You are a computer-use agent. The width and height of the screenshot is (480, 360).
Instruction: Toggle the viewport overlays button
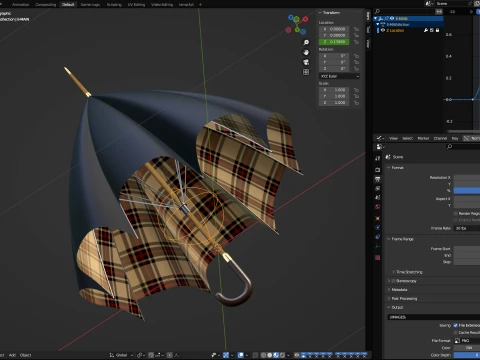point(241,355)
